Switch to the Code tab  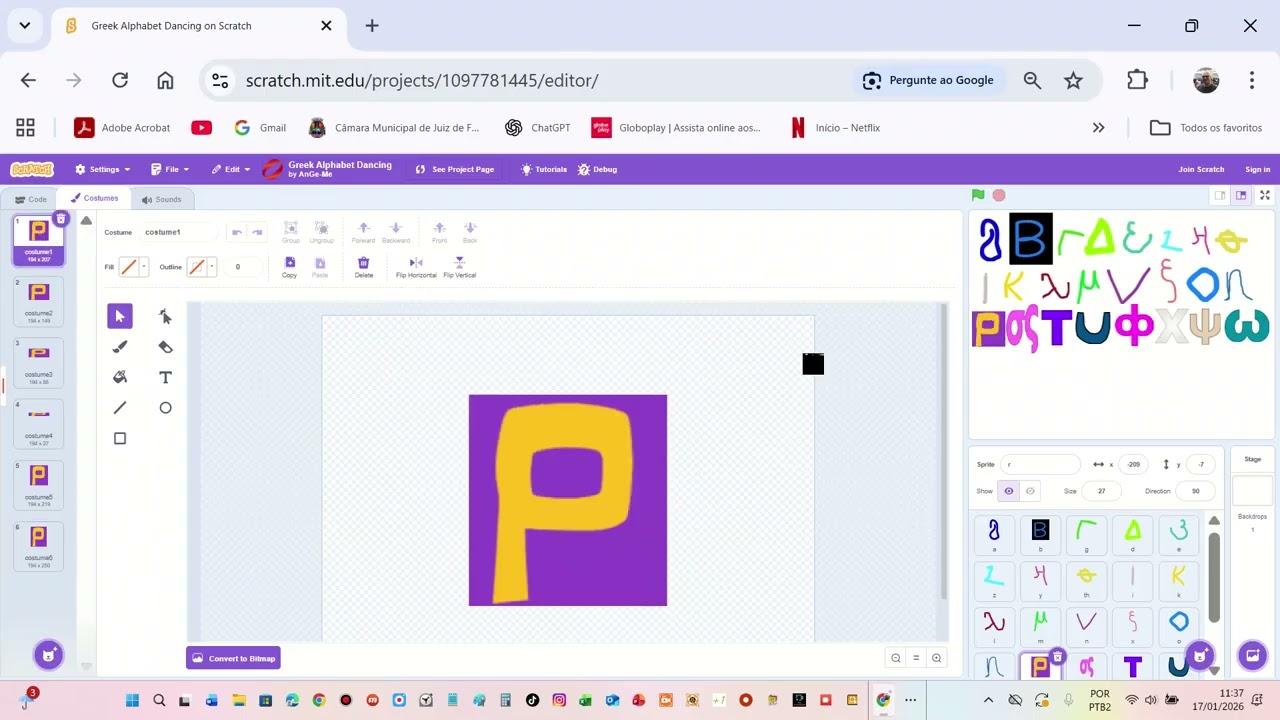click(x=30, y=199)
